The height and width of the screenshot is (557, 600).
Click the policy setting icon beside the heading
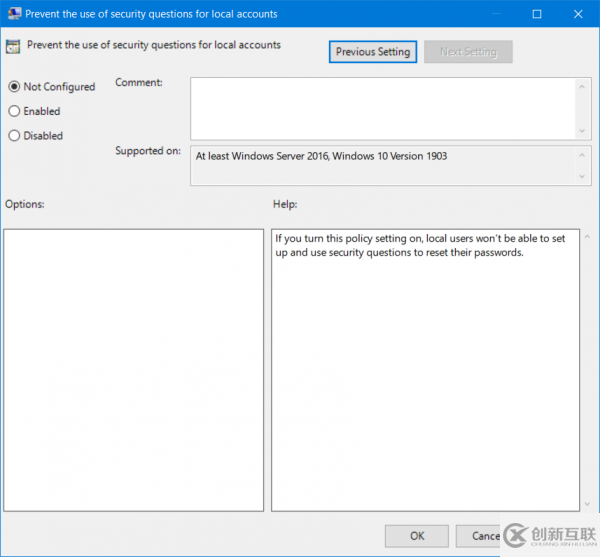(13, 47)
